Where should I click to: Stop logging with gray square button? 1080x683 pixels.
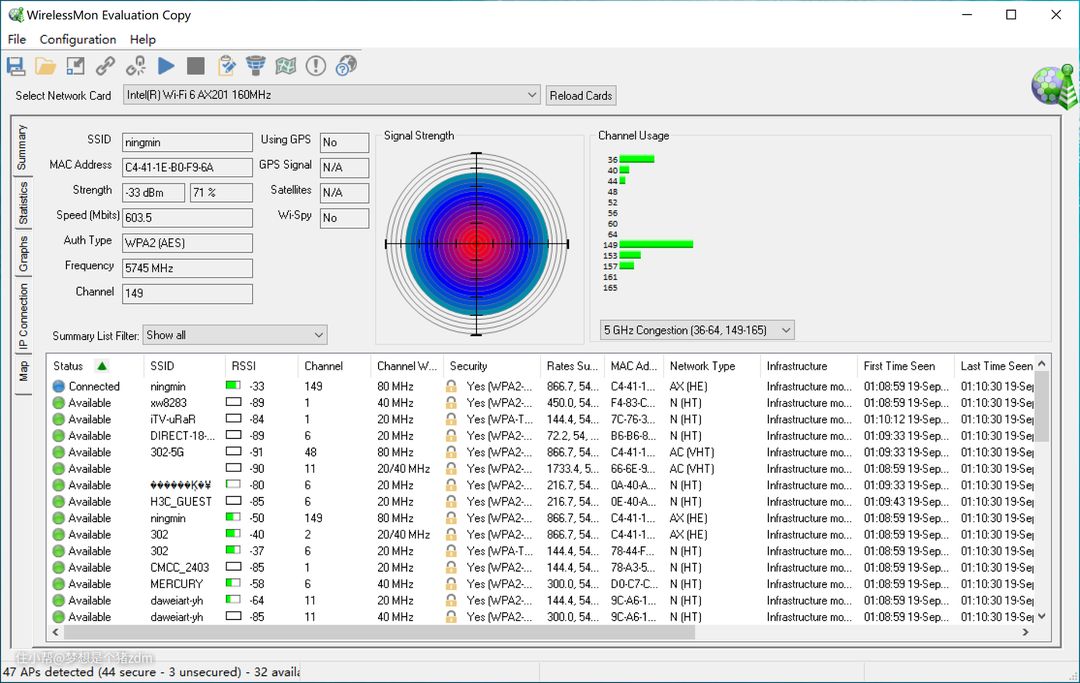tap(196, 66)
